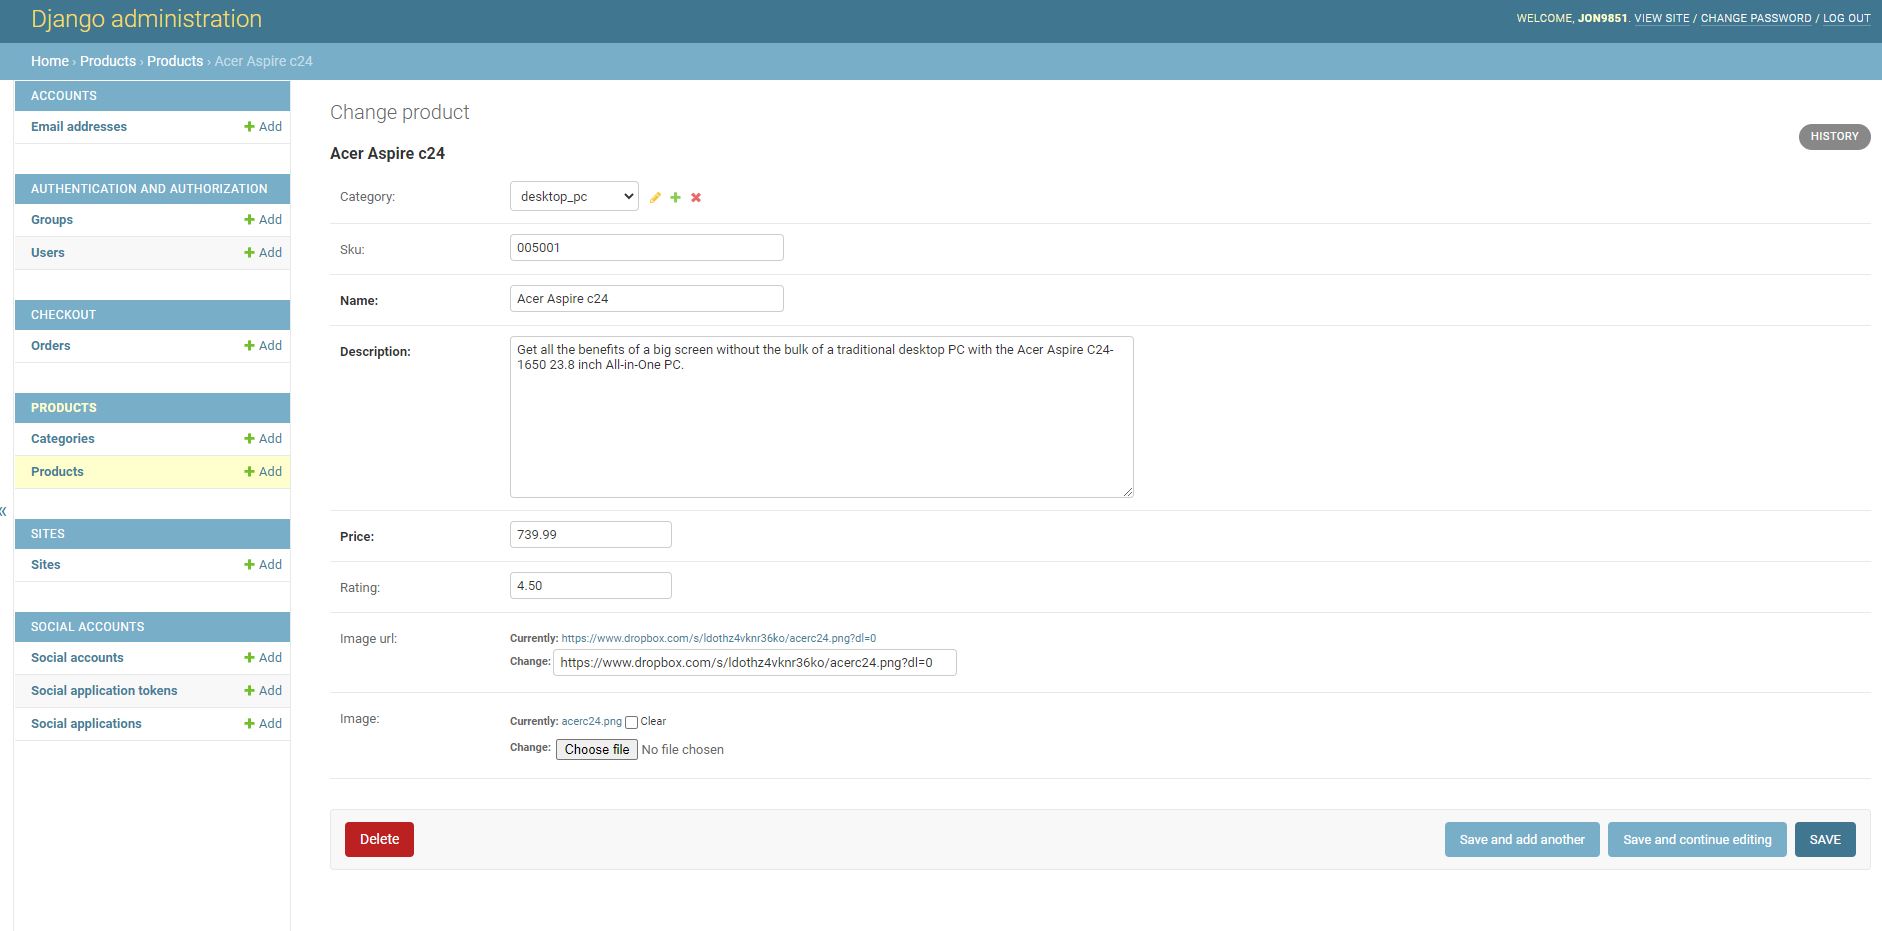Collapse the sidebar navigation
This screenshot has width=1882, height=931.
[4, 511]
